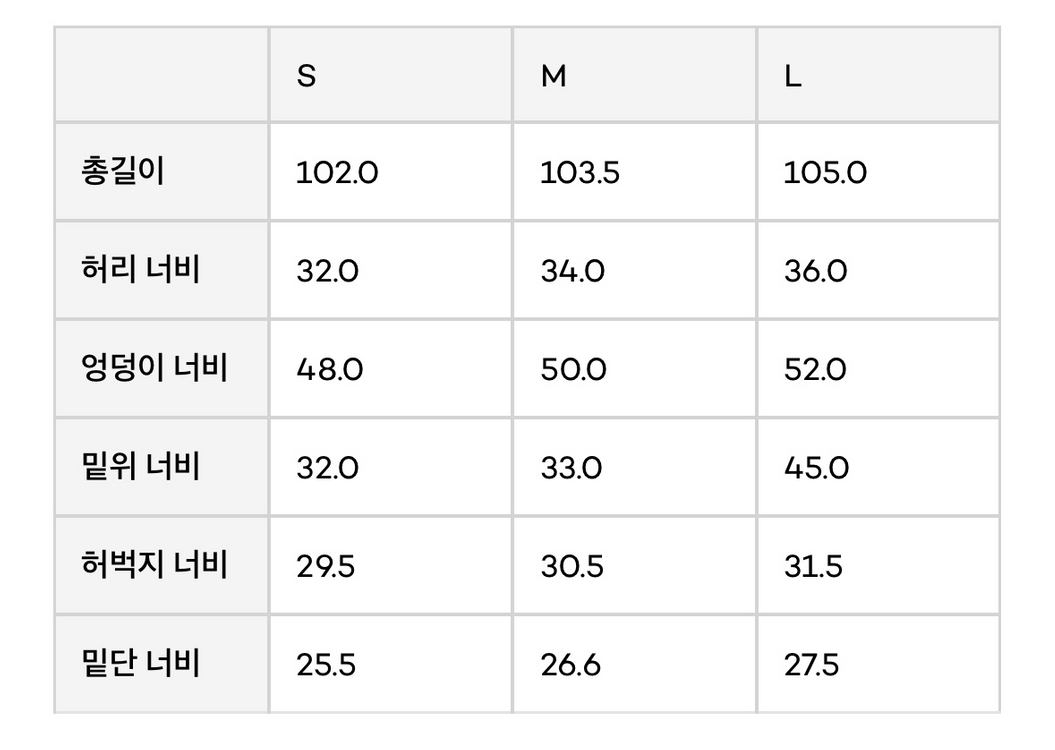Screen dimensions: 1055x750
Task: Select the 밑단 너비 row label
Action: (x=141, y=664)
